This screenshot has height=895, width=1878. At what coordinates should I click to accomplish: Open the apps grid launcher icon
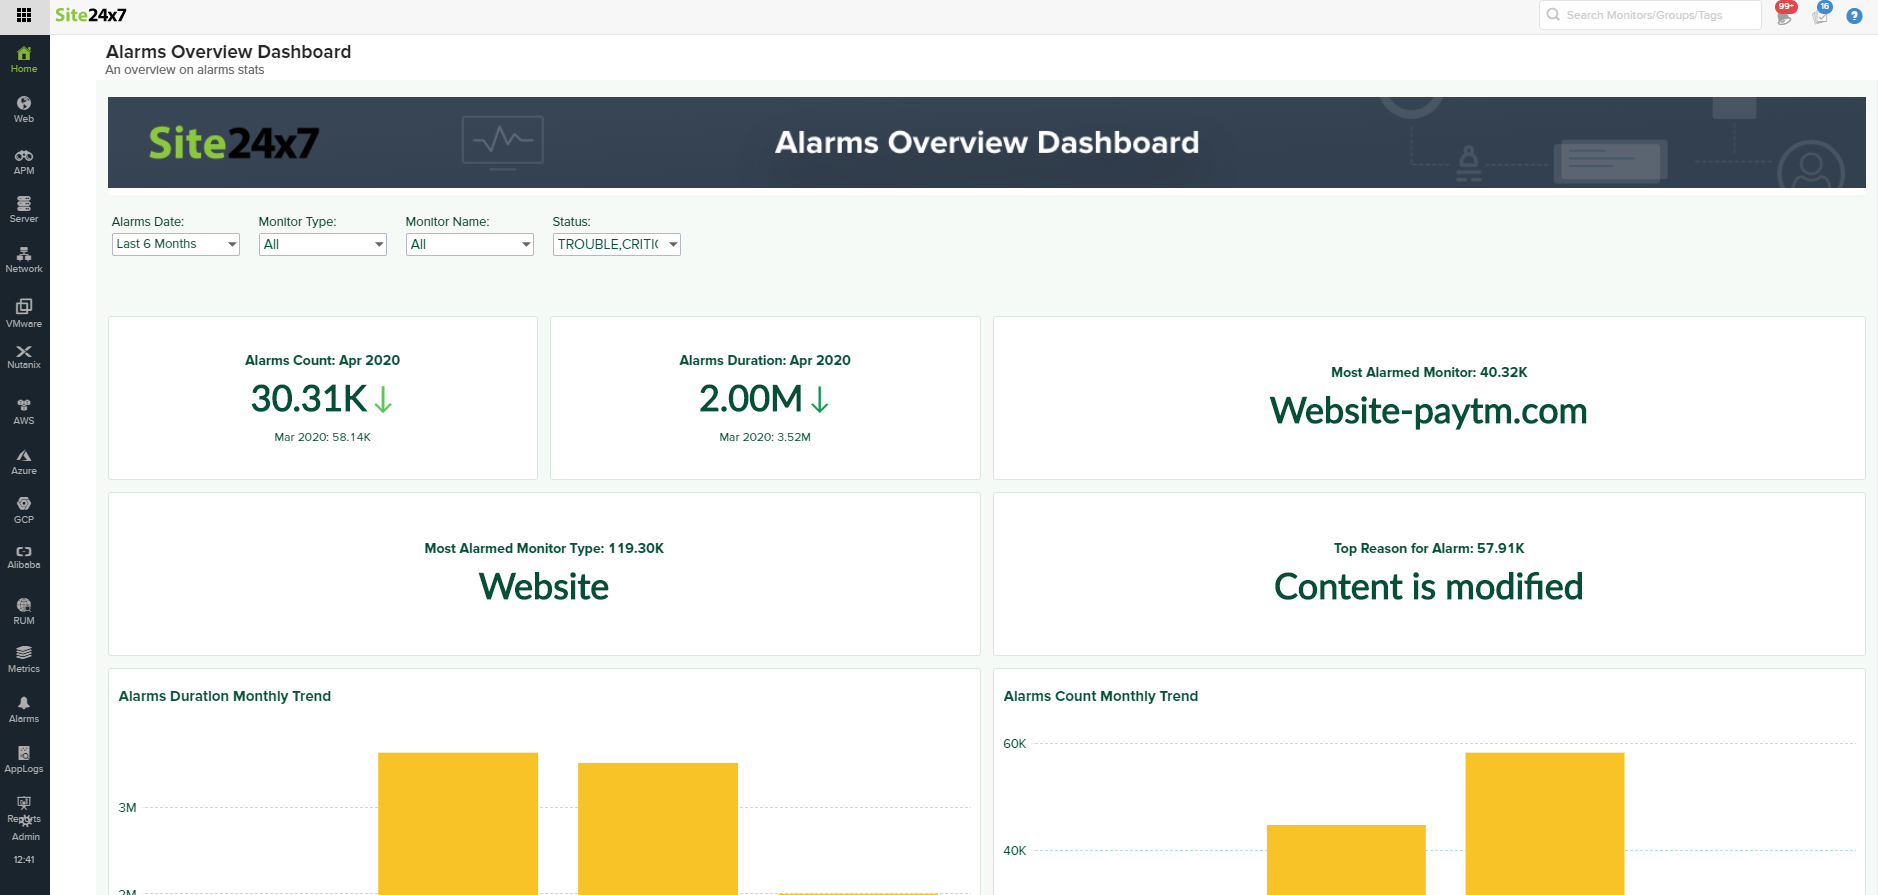[24, 15]
